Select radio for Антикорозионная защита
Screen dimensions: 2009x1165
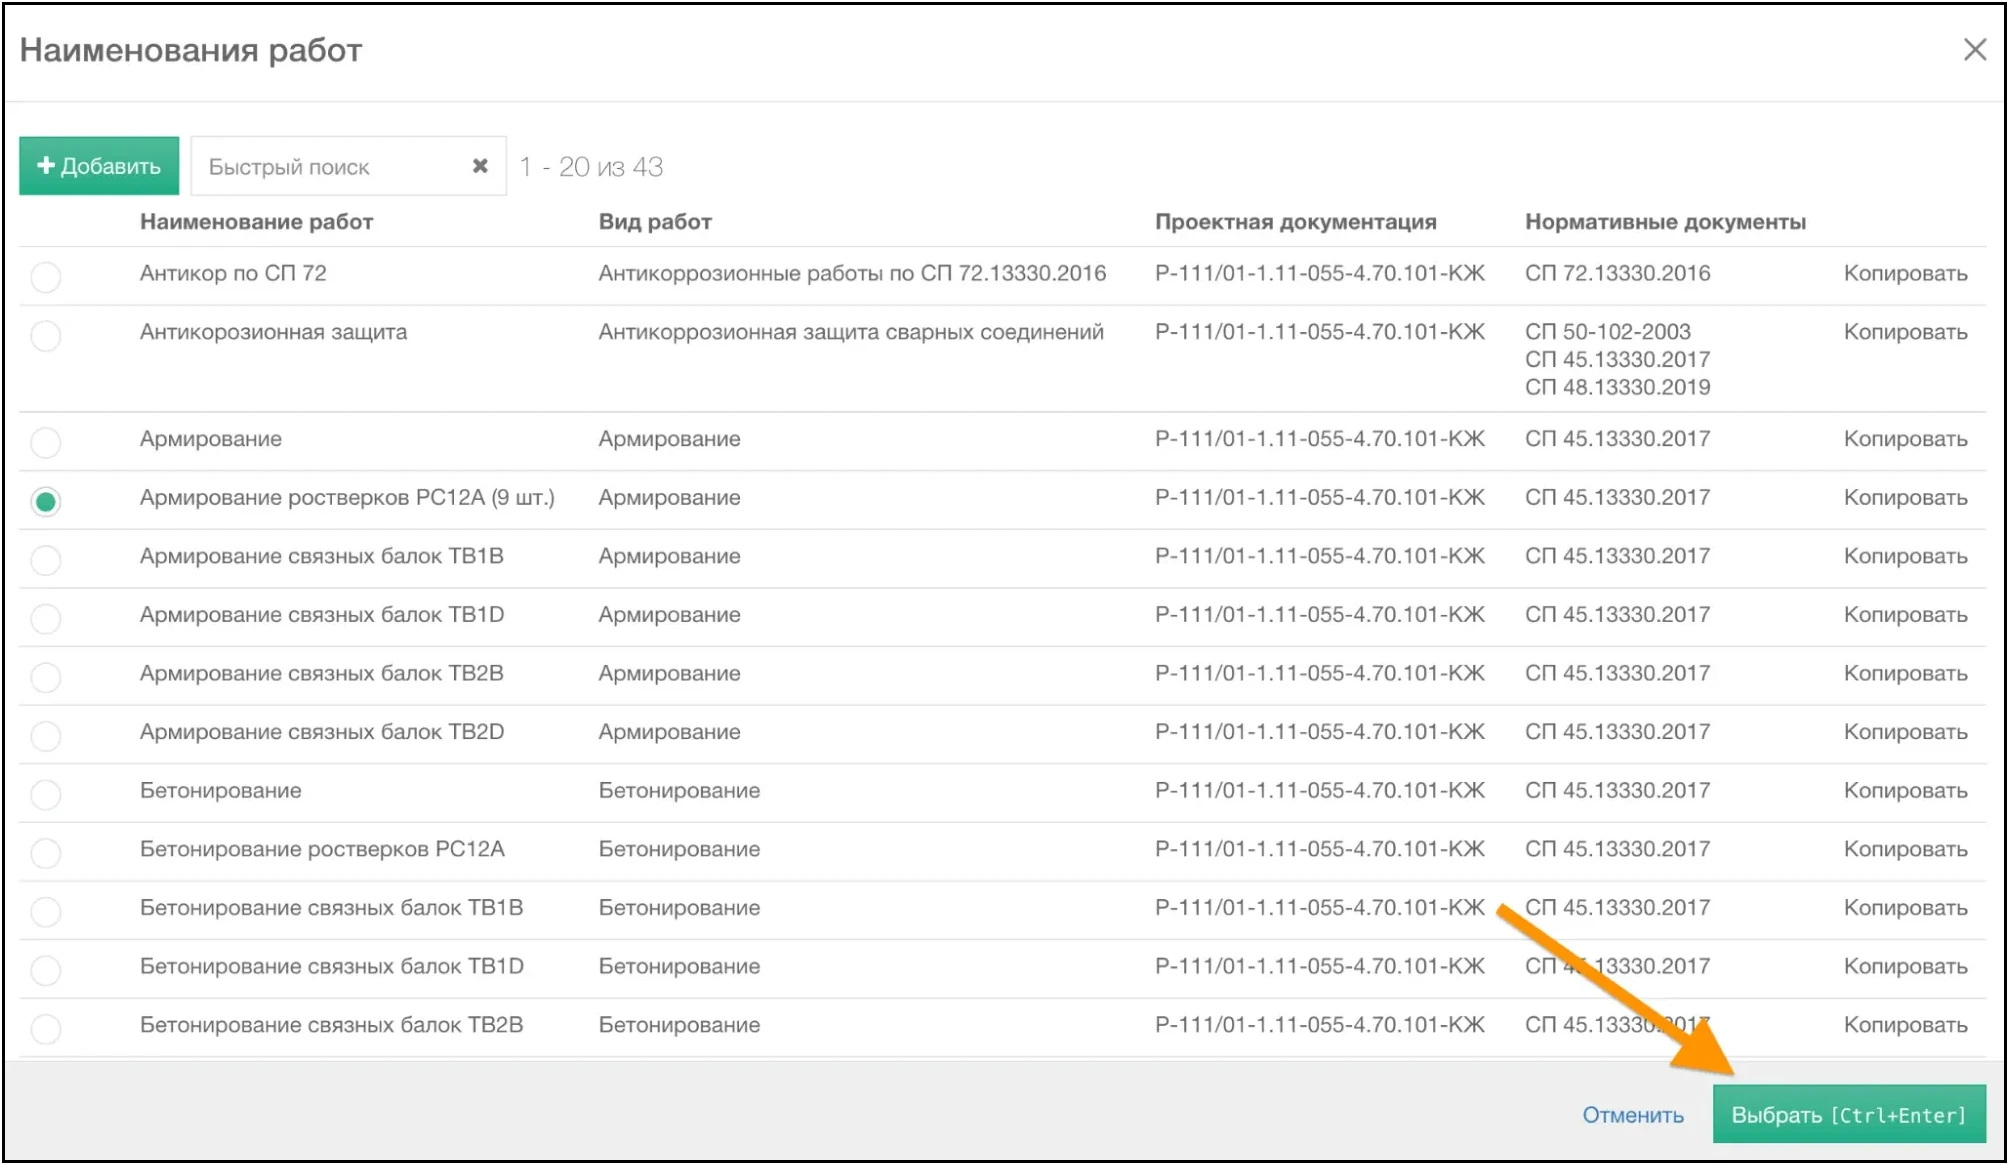[x=46, y=335]
